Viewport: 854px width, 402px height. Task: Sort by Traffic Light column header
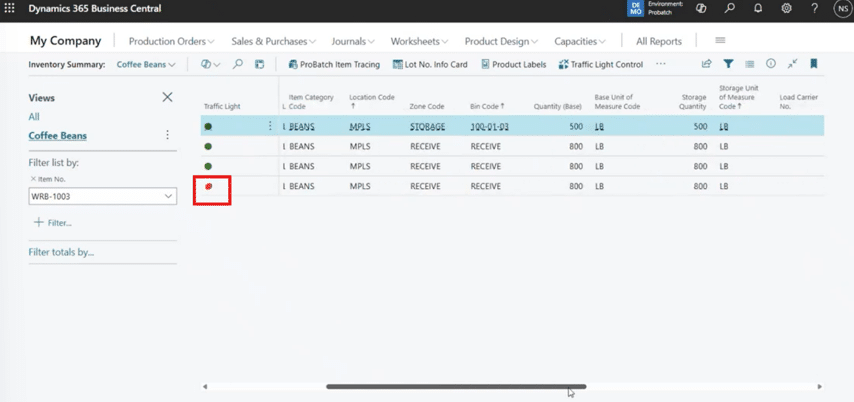pos(222,106)
